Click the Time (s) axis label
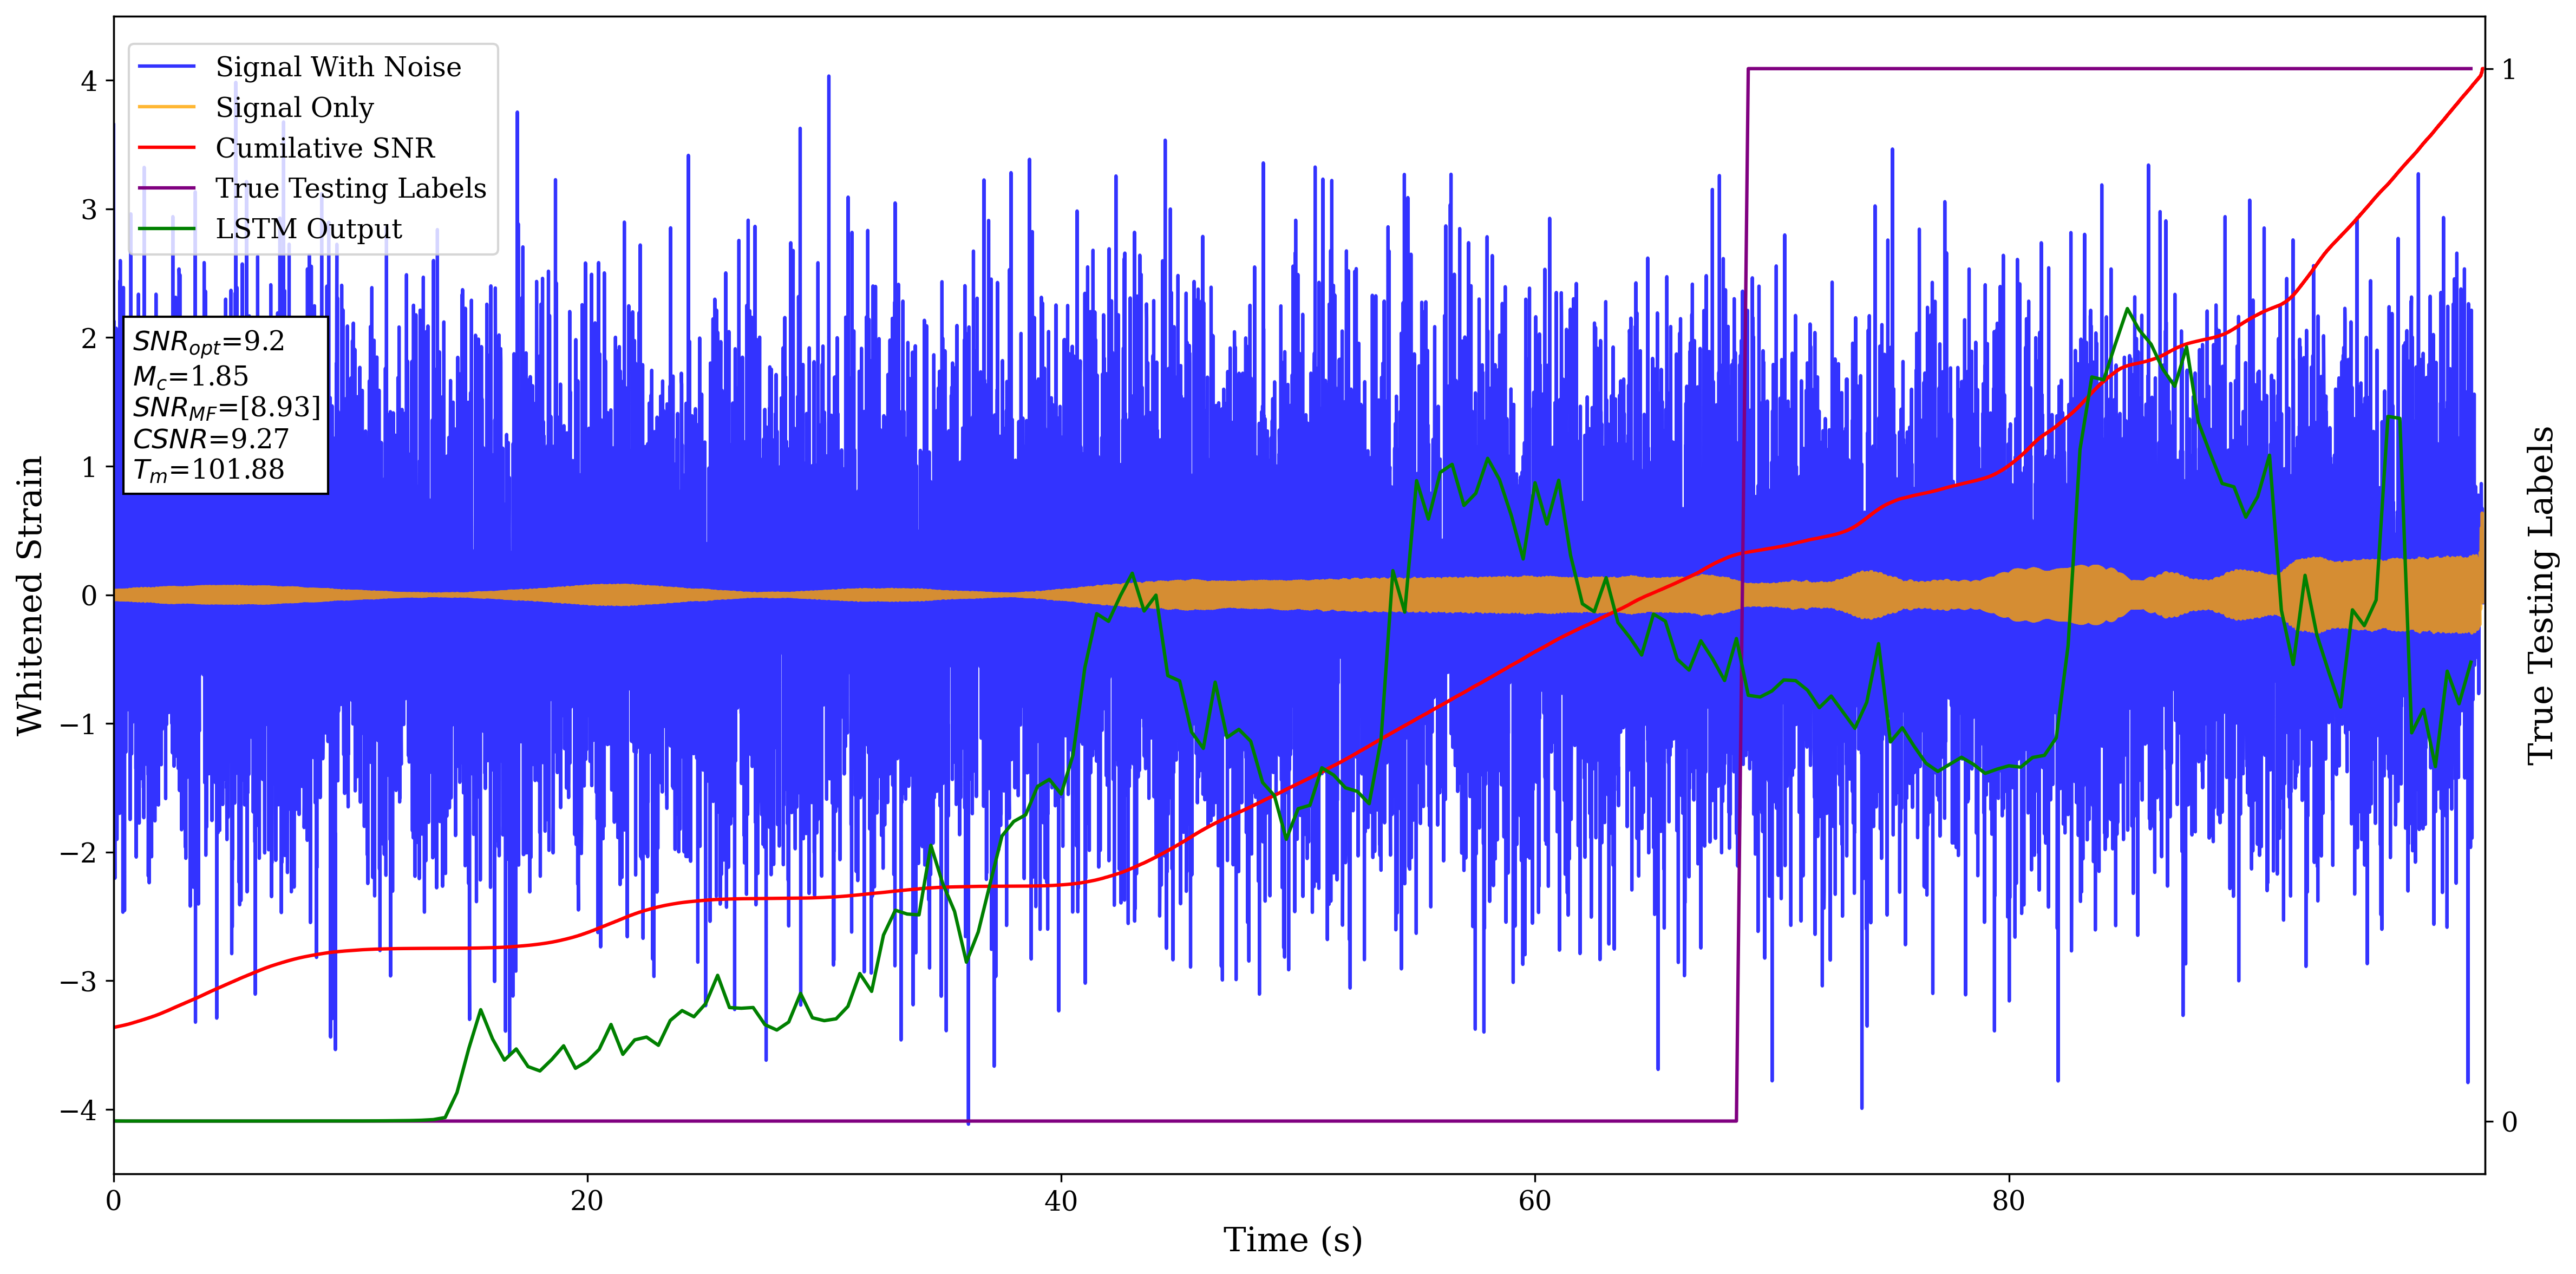Viewport: 2576px width, 1274px height. (x=1292, y=1240)
